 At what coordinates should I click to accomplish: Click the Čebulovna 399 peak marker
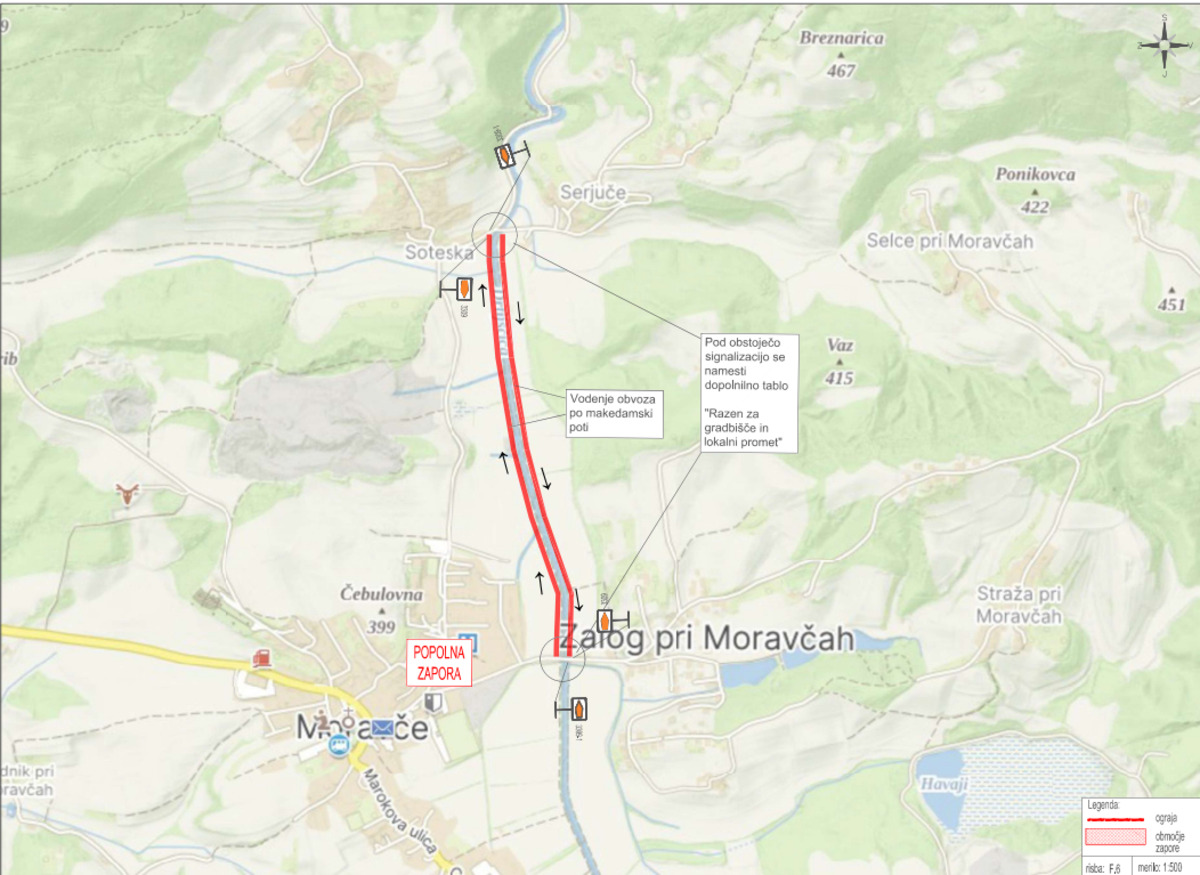[381, 611]
